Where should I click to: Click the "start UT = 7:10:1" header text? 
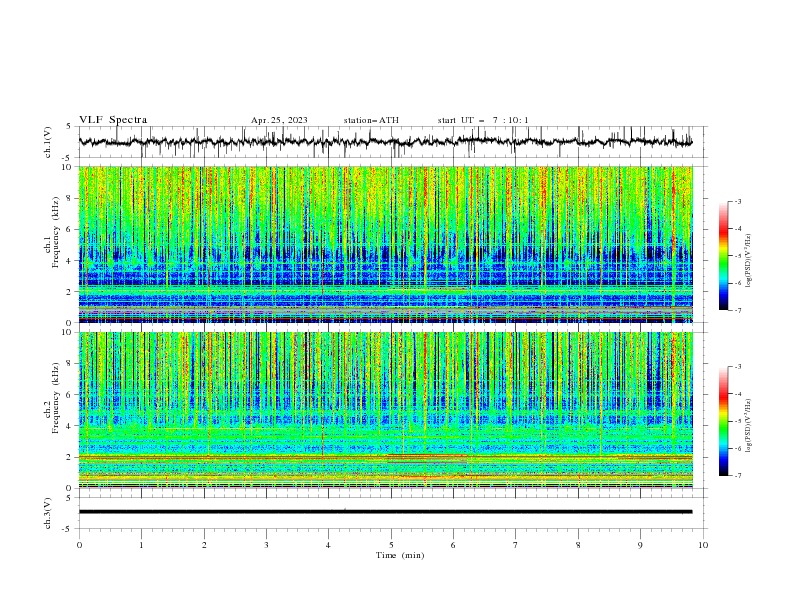(x=483, y=120)
